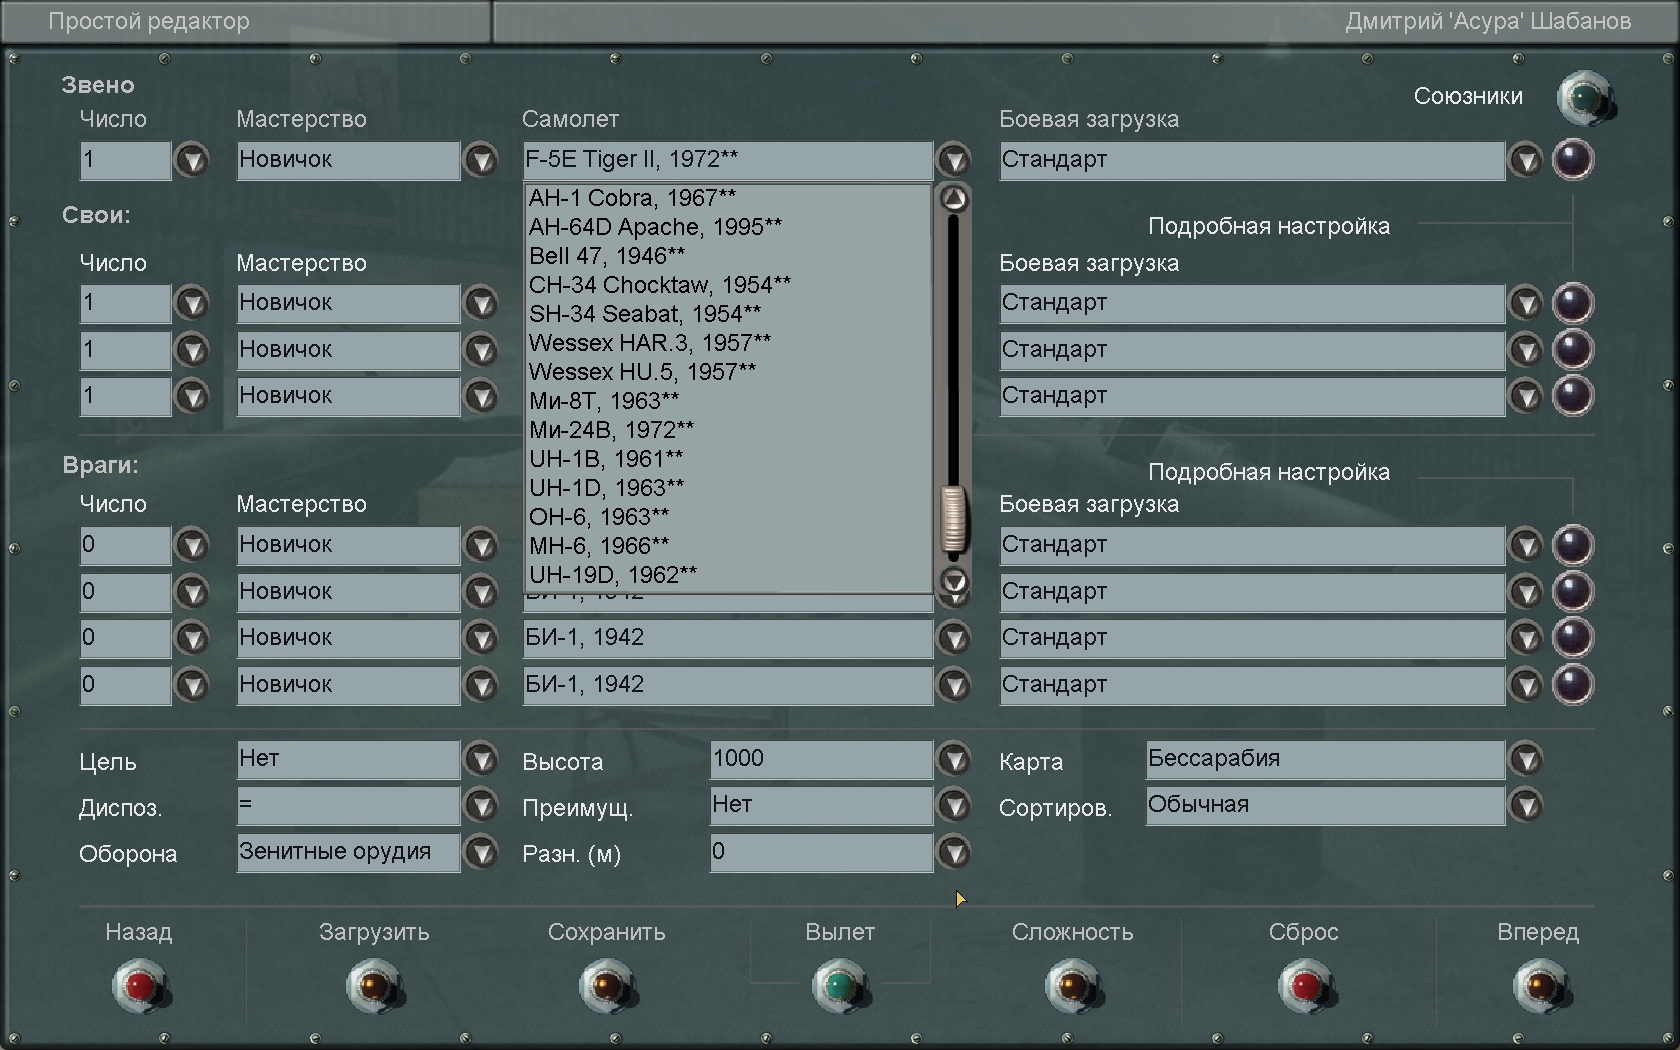1680x1050 pixels.
Task: Click the Высота field showing 1000
Action: coord(821,759)
